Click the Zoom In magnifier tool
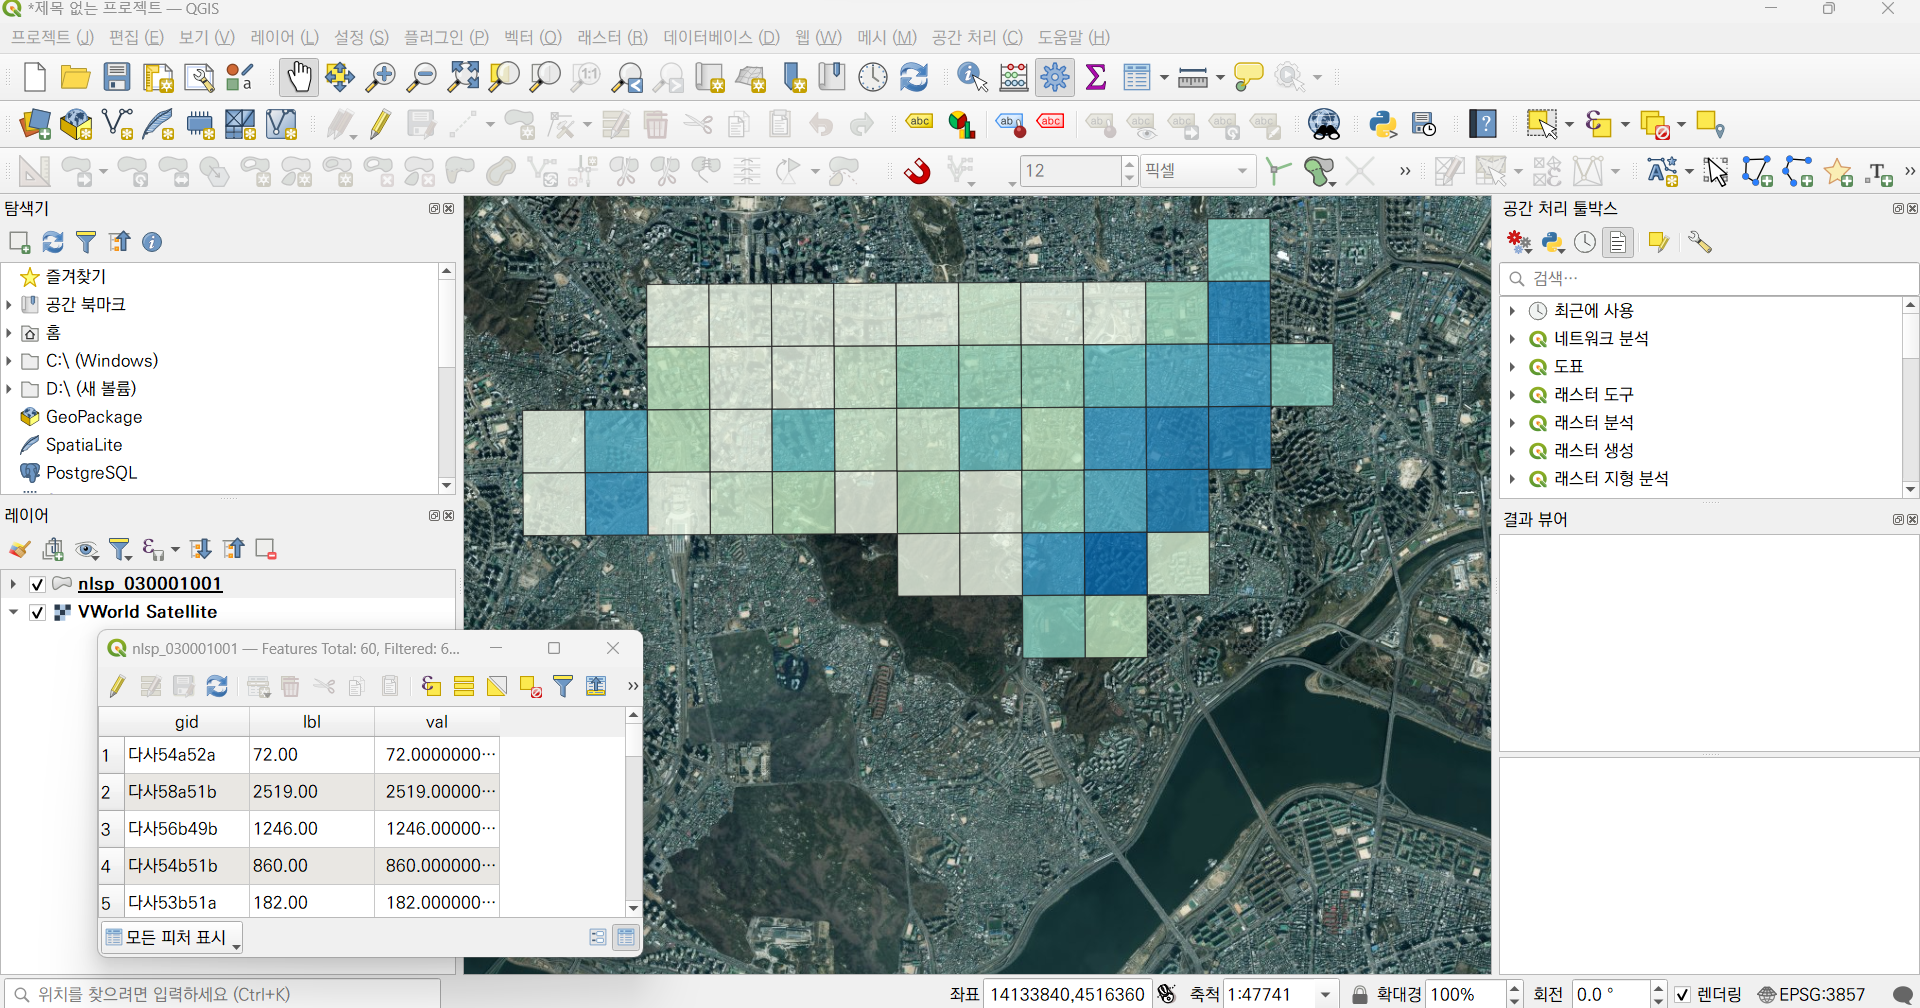The width and height of the screenshot is (1920, 1008). (x=381, y=77)
